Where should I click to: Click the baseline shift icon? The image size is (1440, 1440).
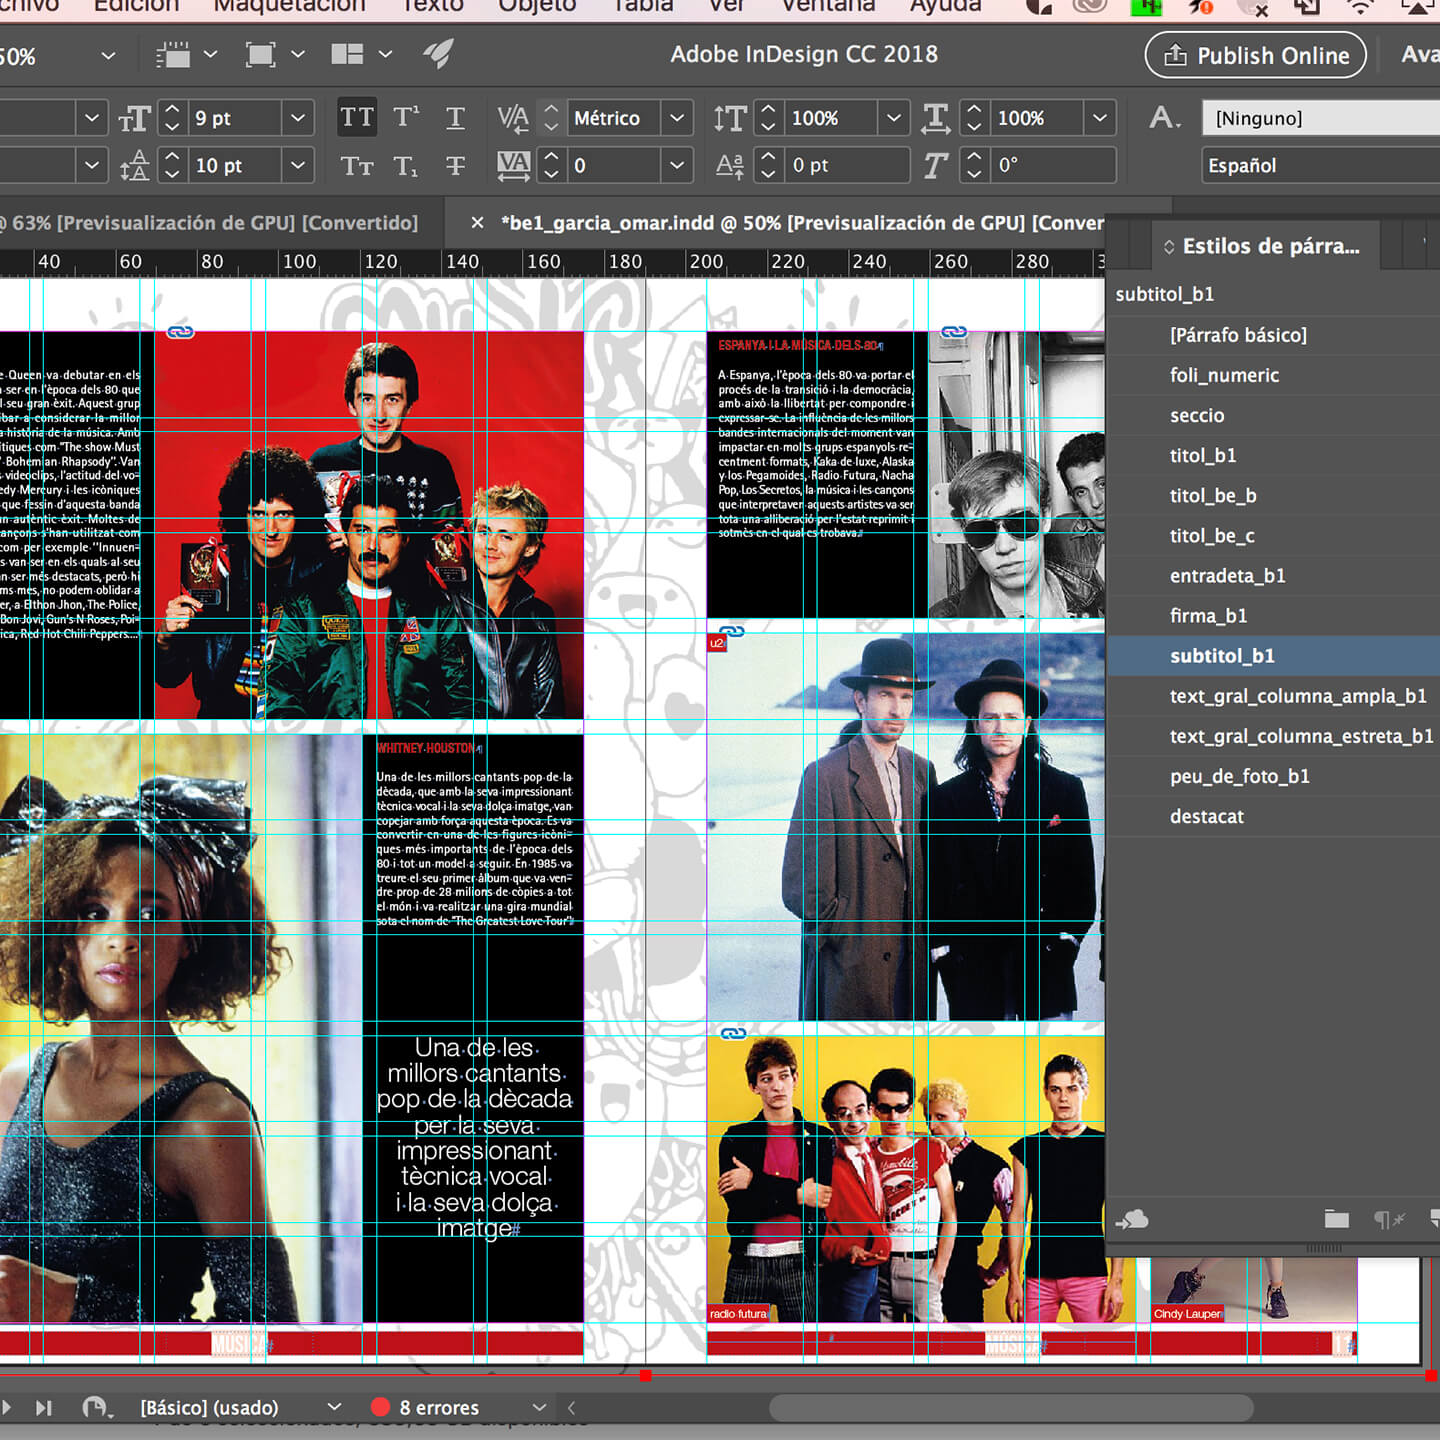tap(730, 165)
